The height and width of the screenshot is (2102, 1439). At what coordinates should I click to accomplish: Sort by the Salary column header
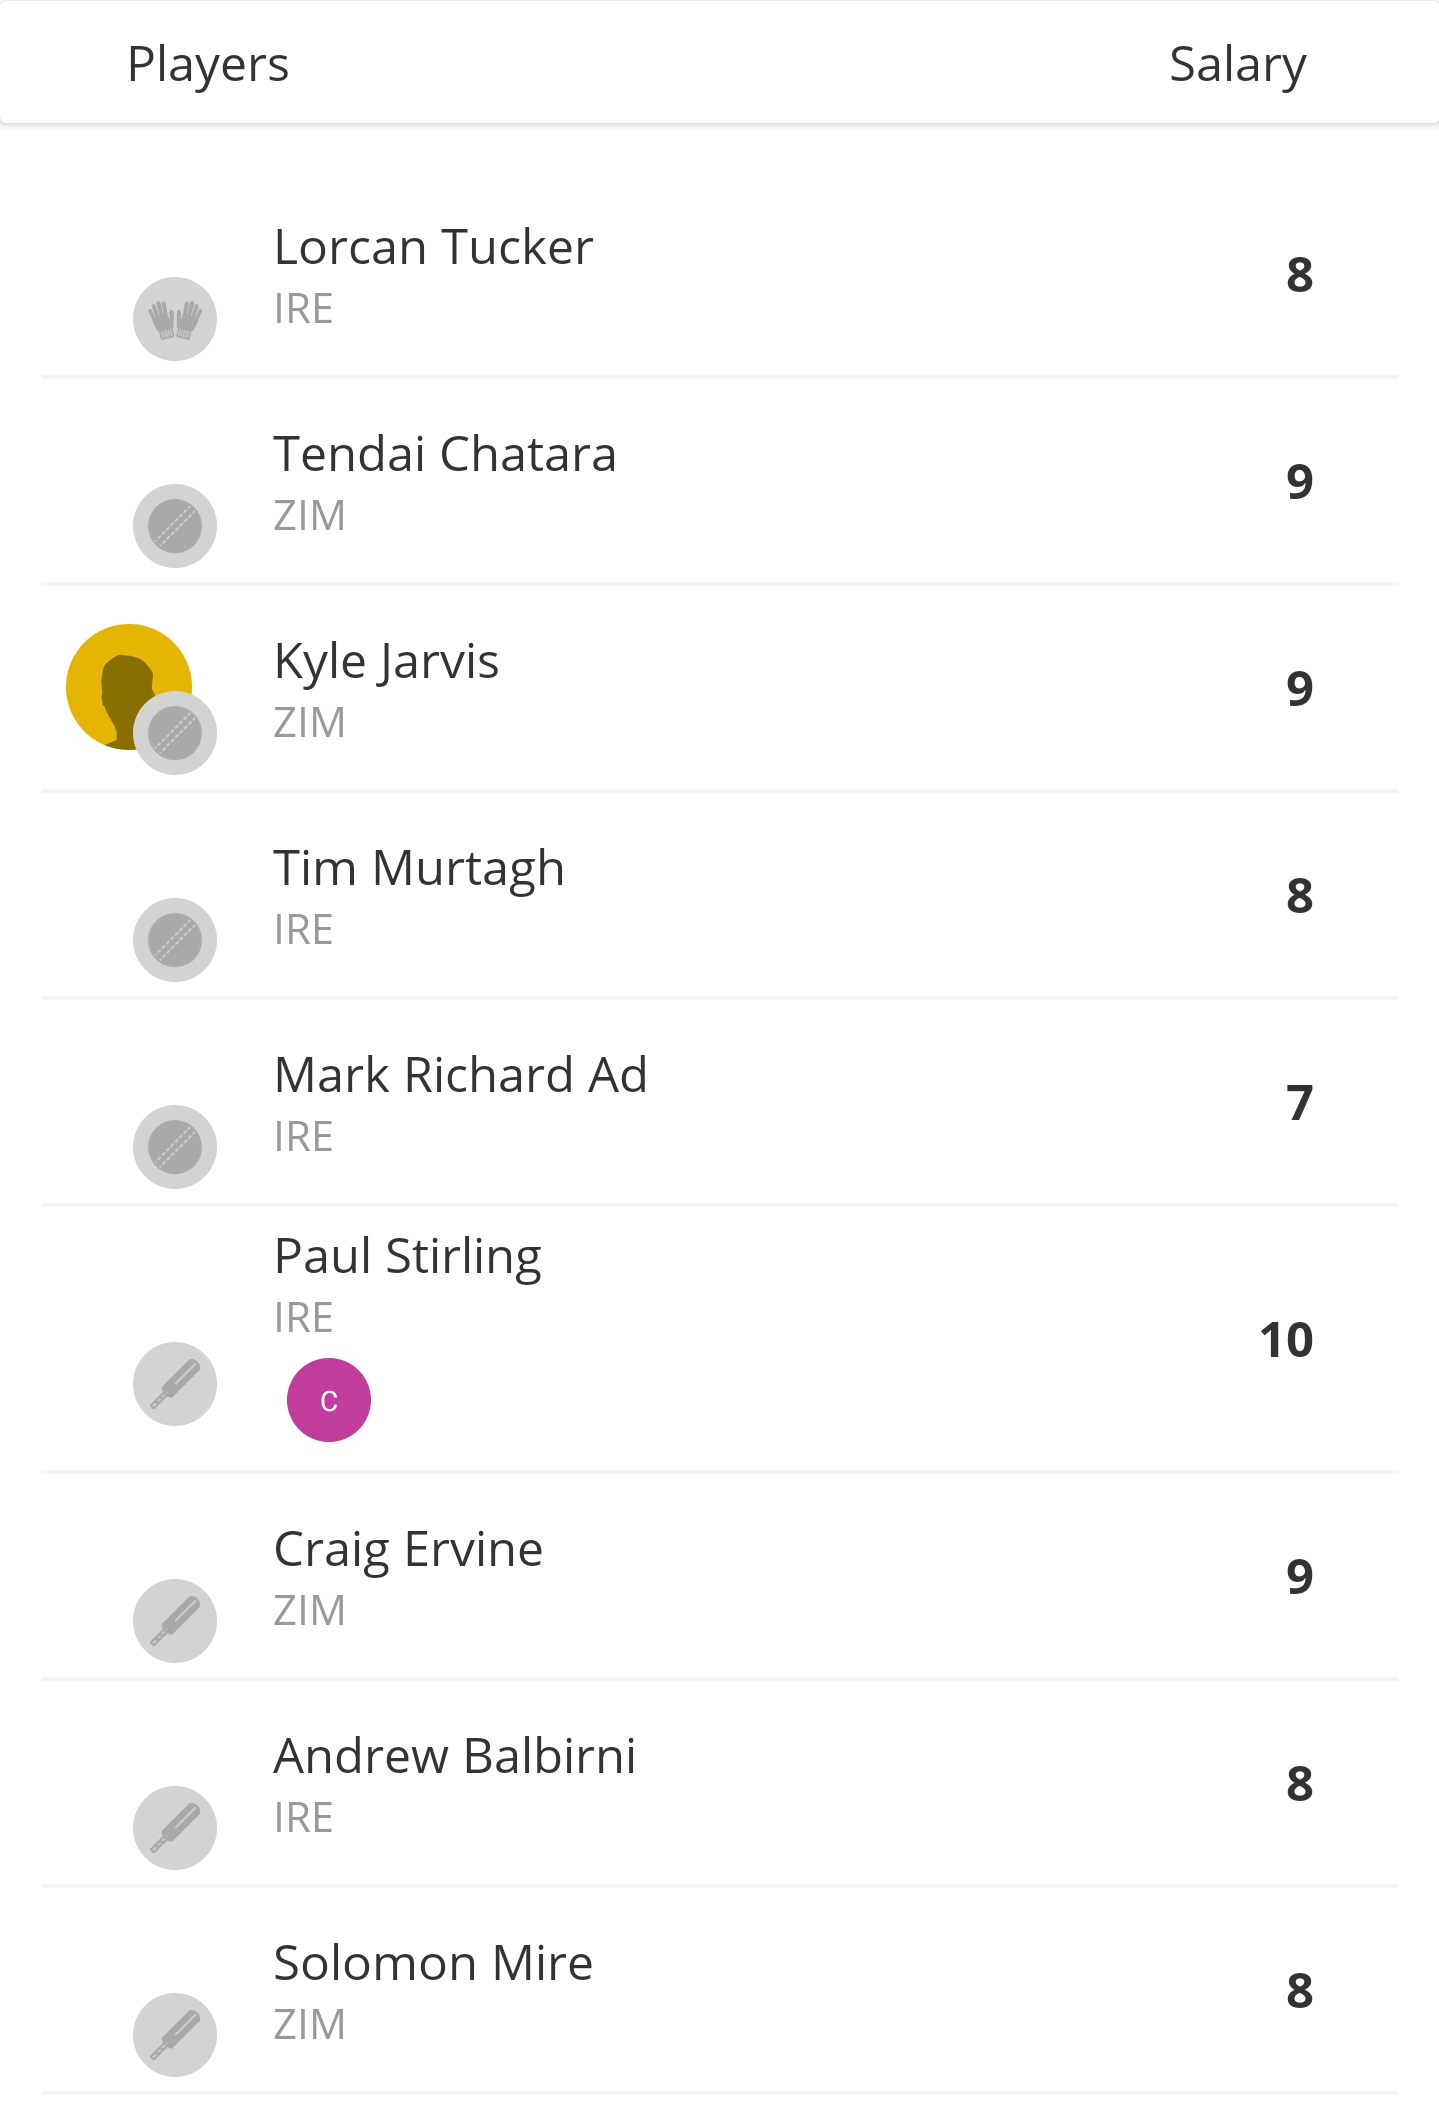tap(1237, 64)
